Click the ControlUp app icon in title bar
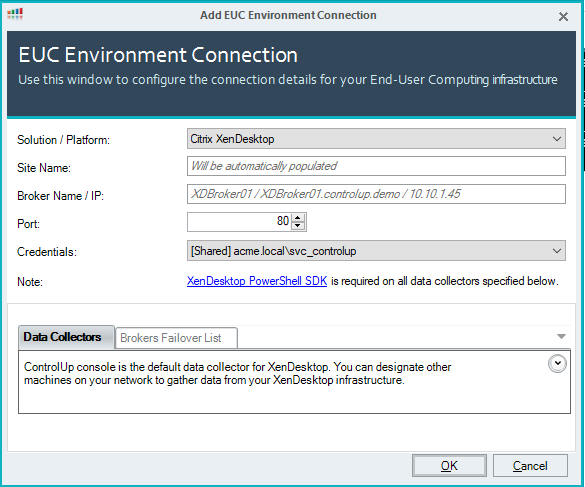The image size is (585, 487). pos(15,14)
